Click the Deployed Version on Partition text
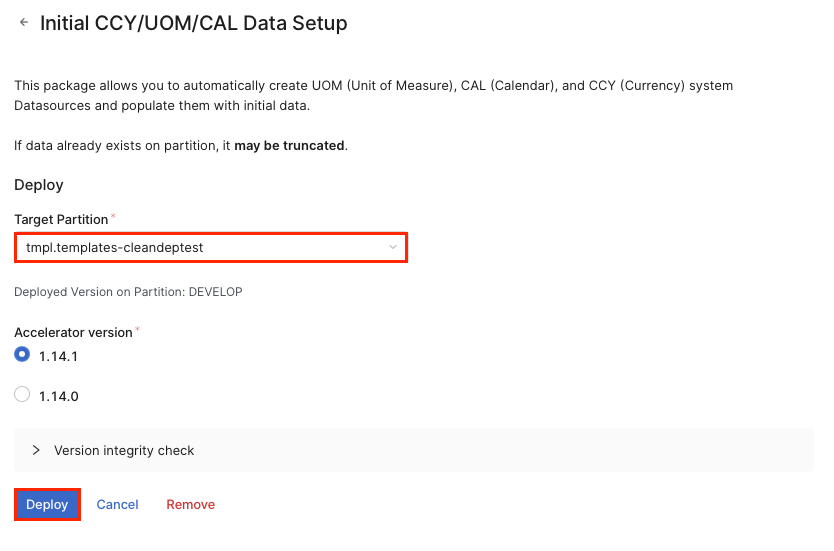Image resolution: width=834 pixels, height=551 pixels. click(128, 292)
